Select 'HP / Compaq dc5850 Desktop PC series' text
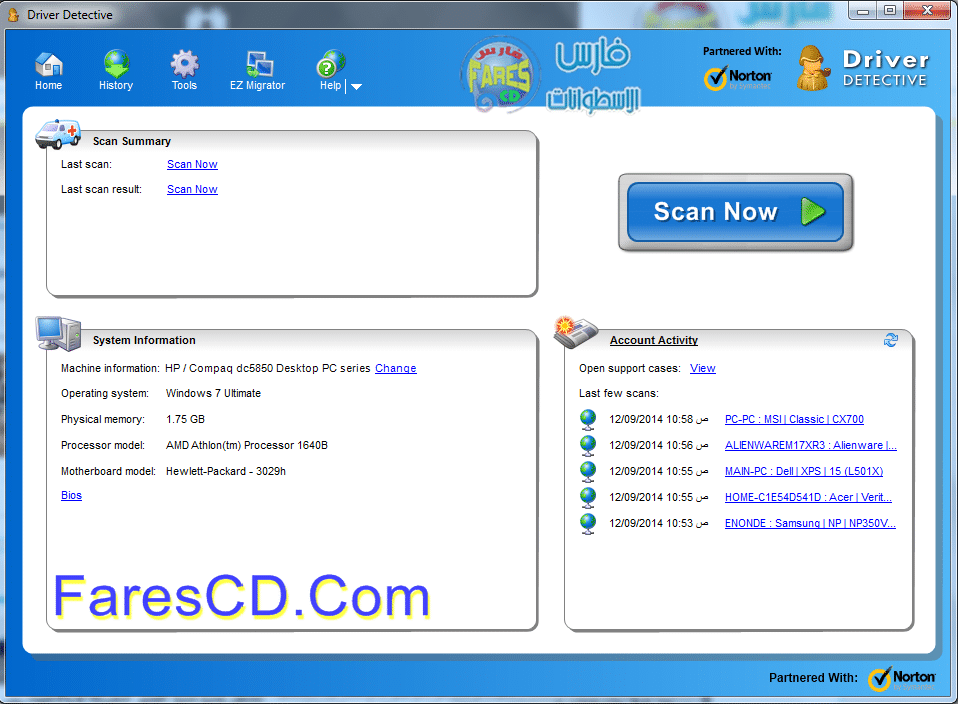958x704 pixels. (x=268, y=368)
